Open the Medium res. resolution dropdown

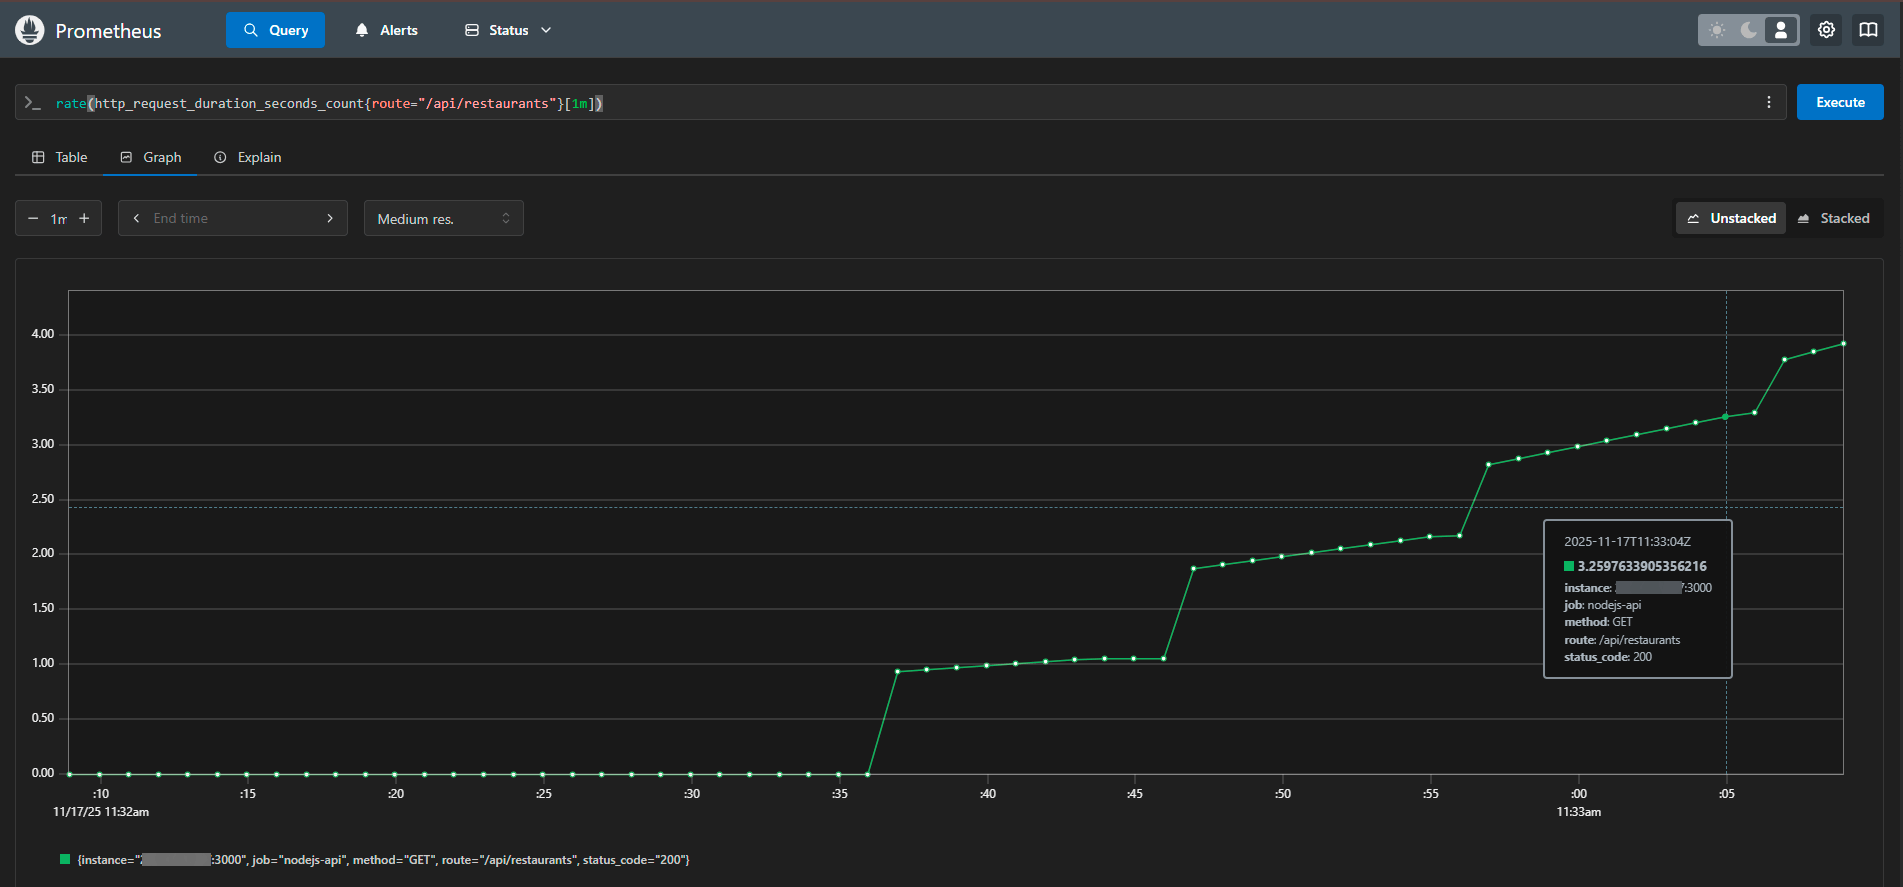pyautogui.click(x=443, y=218)
